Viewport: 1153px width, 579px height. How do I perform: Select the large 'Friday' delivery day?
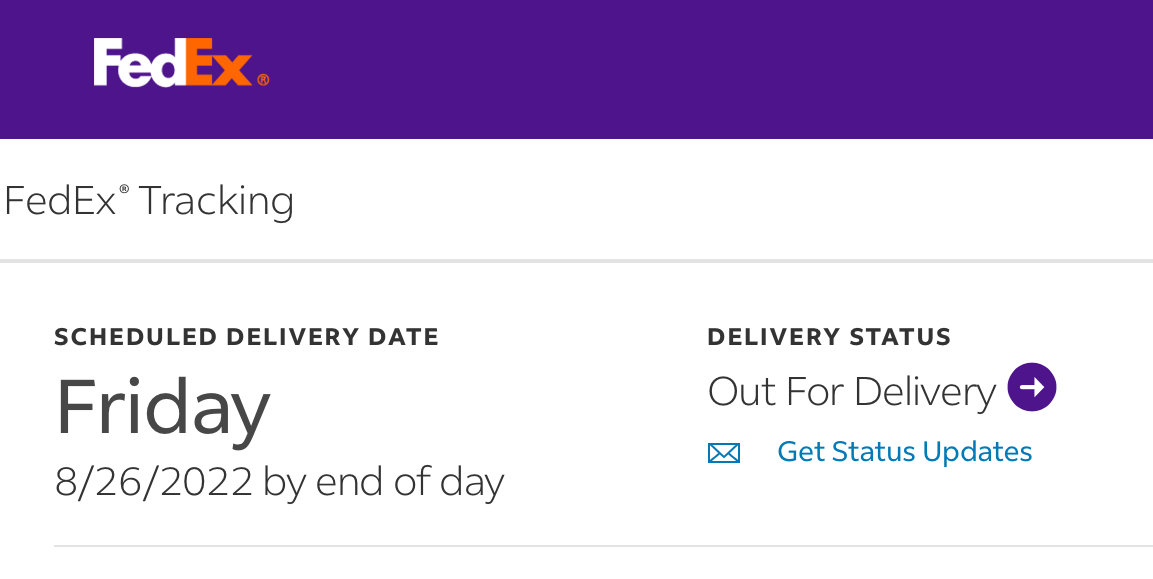pos(163,408)
